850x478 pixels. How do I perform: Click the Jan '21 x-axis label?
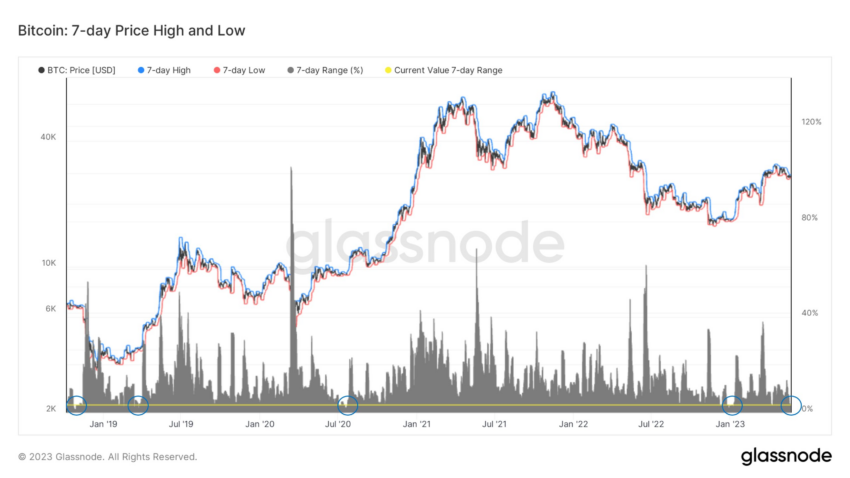click(x=416, y=424)
